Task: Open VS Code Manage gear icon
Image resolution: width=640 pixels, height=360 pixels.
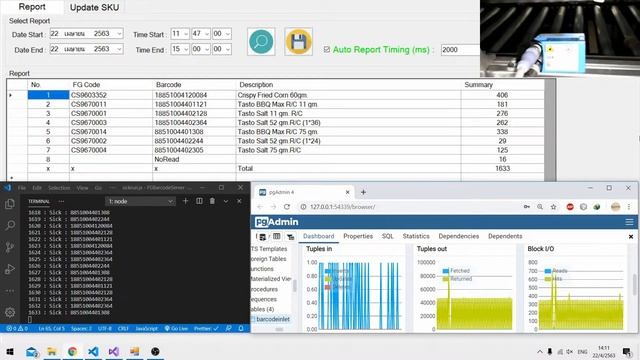Action: 10,312
